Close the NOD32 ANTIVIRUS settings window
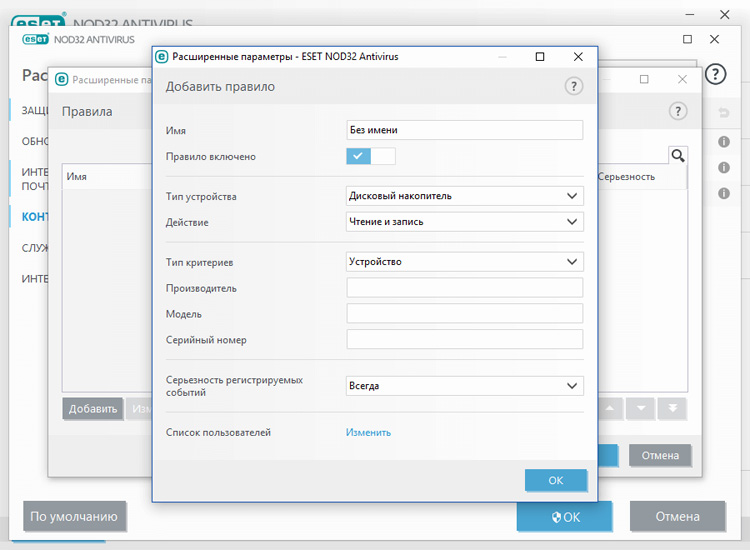The image size is (750, 550). point(715,39)
